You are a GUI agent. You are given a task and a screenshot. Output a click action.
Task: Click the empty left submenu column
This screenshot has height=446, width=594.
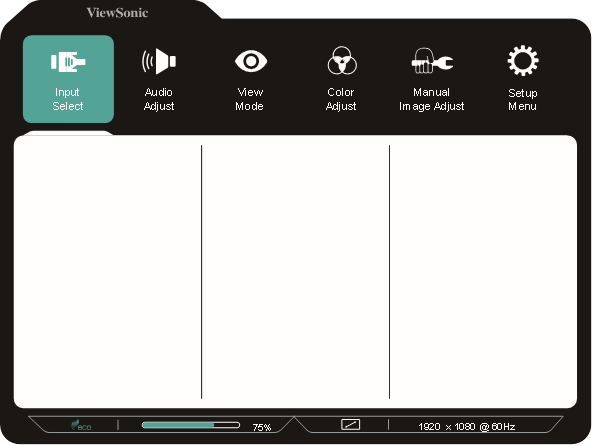(x=107, y=272)
